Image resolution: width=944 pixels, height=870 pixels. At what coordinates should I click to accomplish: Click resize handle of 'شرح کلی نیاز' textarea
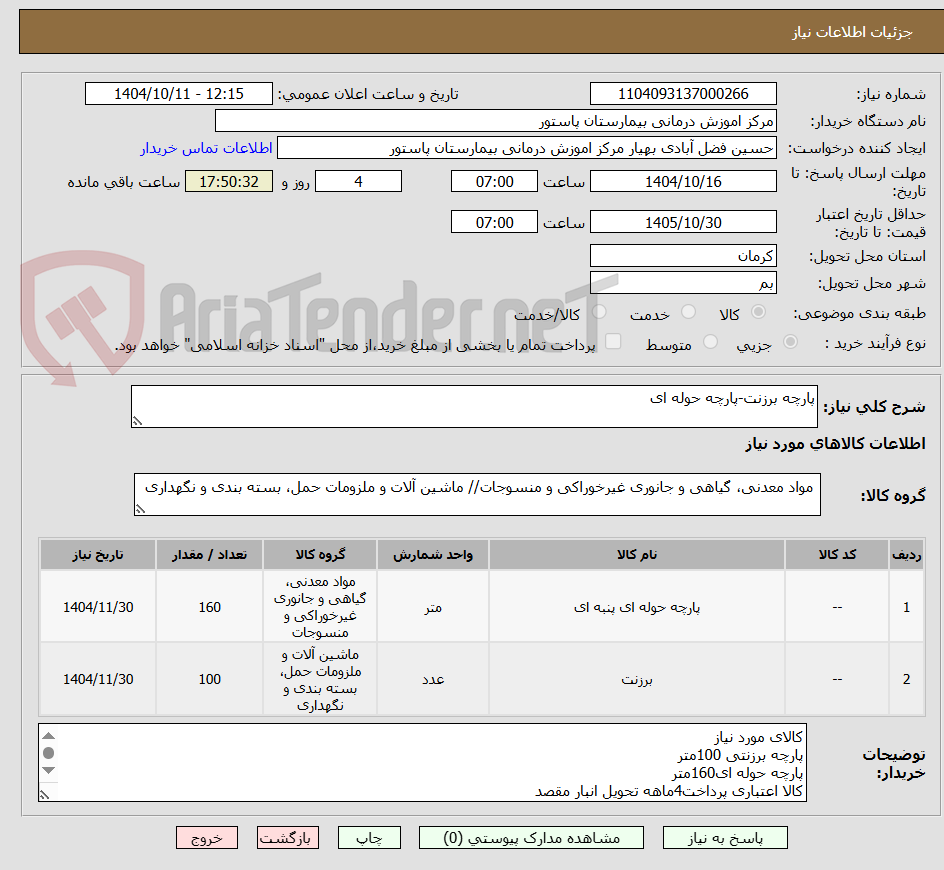(x=137, y=421)
